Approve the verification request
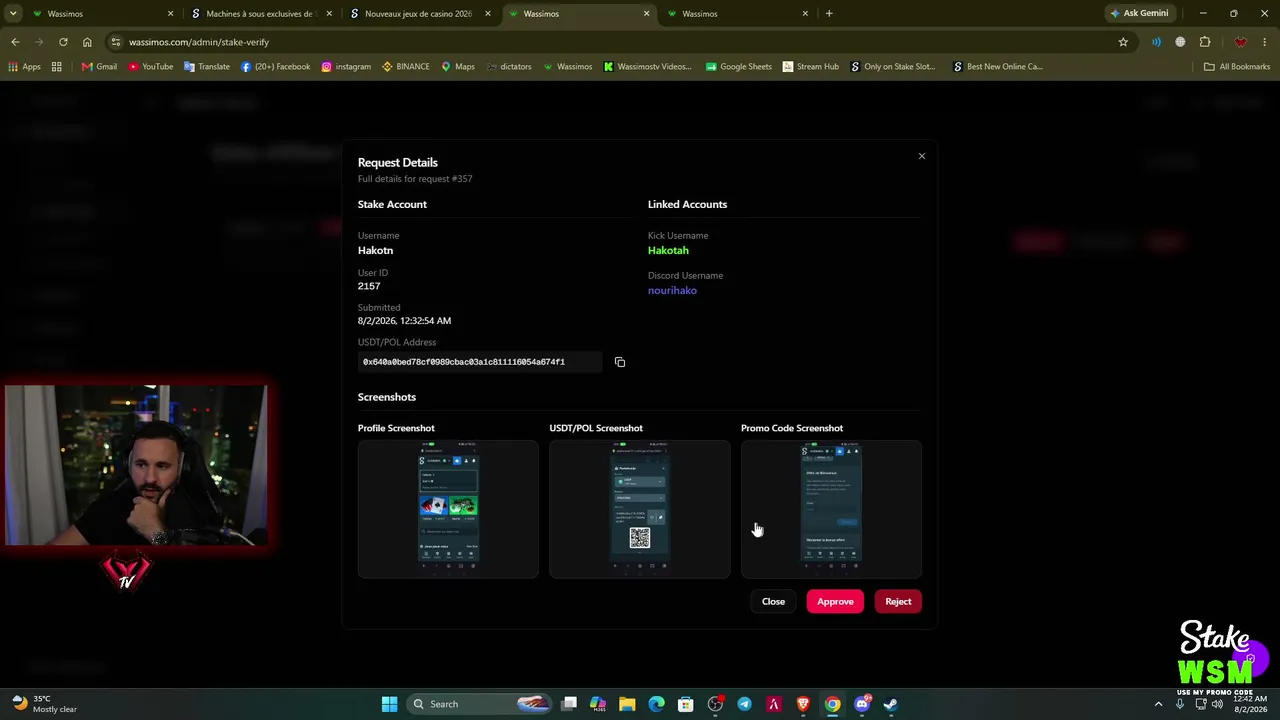The width and height of the screenshot is (1280, 720). (x=835, y=601)
